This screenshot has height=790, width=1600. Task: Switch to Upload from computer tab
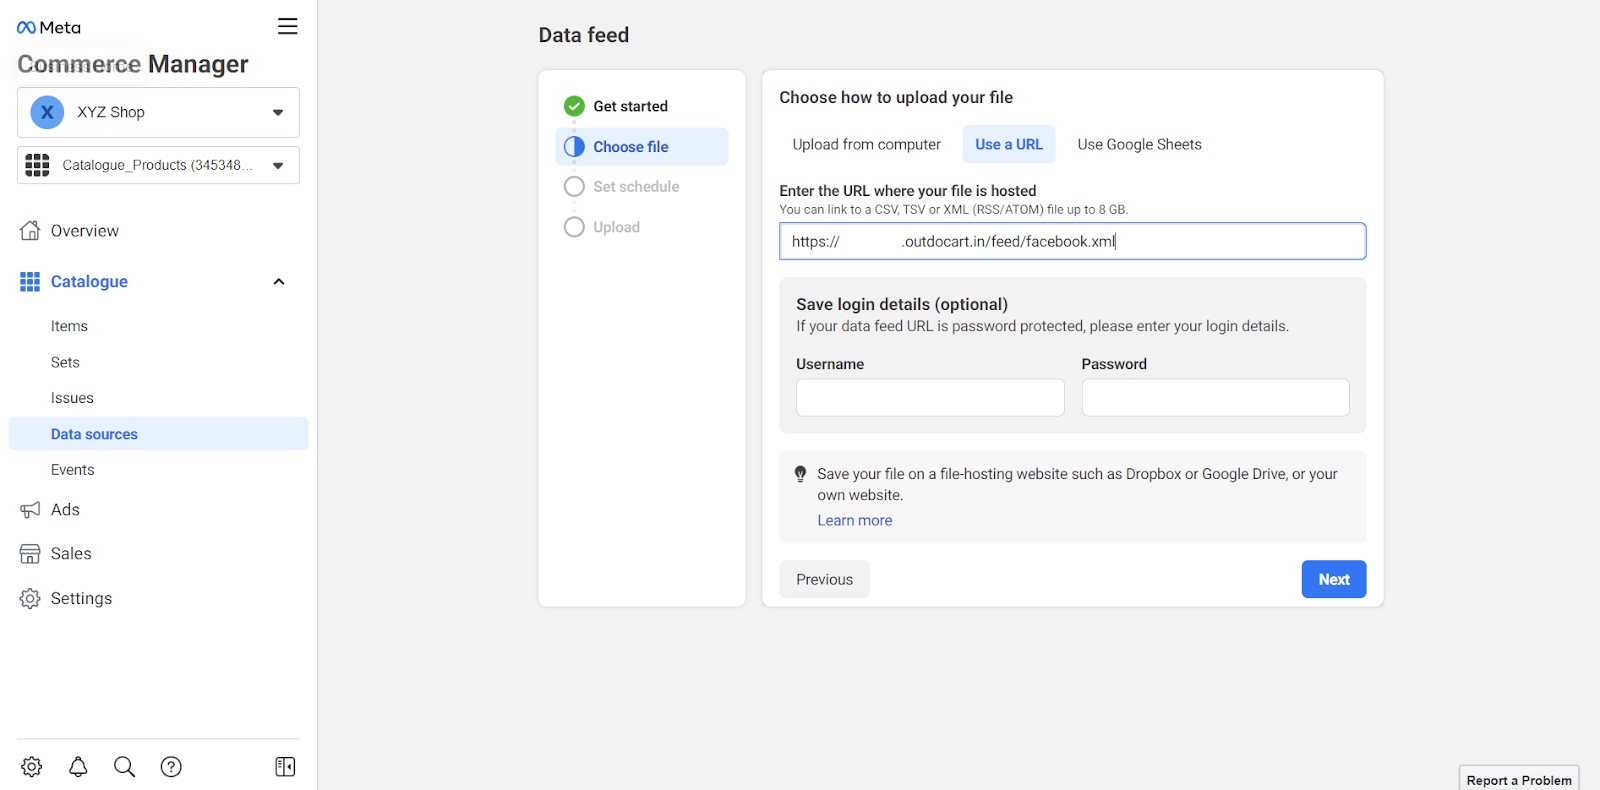pos(866,145)
